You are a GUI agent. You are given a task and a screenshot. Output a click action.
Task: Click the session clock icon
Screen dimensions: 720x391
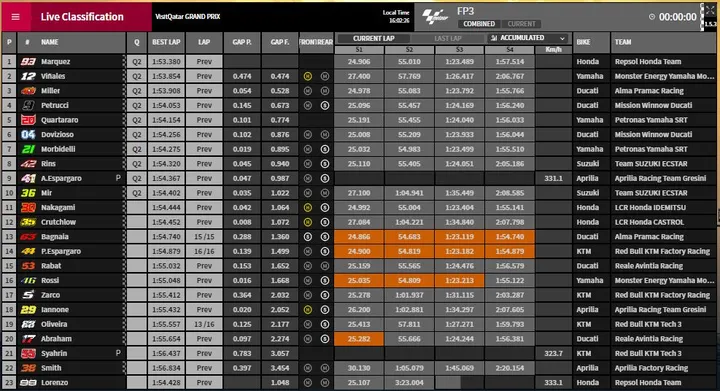[652, 17]
